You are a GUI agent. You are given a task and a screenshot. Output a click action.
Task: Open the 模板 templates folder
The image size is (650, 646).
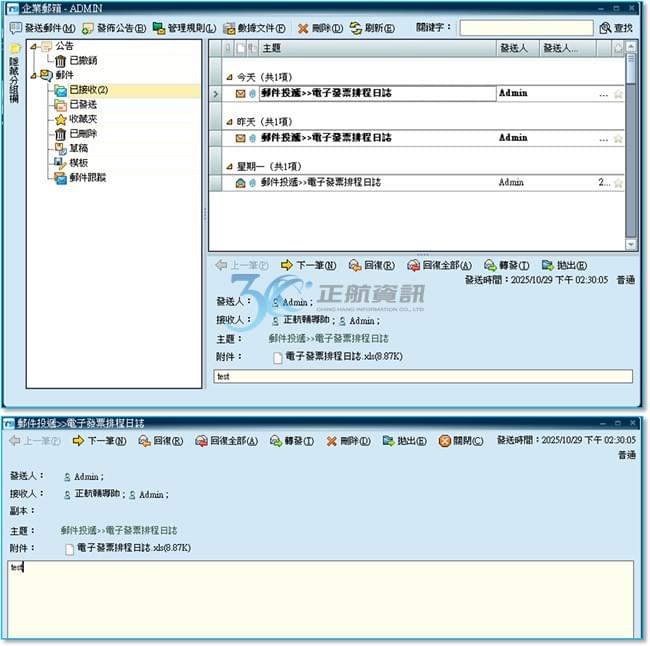coord(71,163)
